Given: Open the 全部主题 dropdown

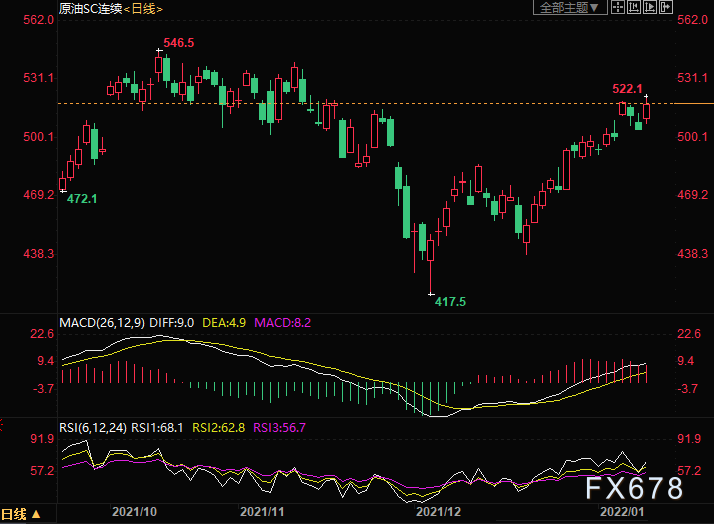Looking at the screenshot, I should pyautogui.click(x=570, y=7).
